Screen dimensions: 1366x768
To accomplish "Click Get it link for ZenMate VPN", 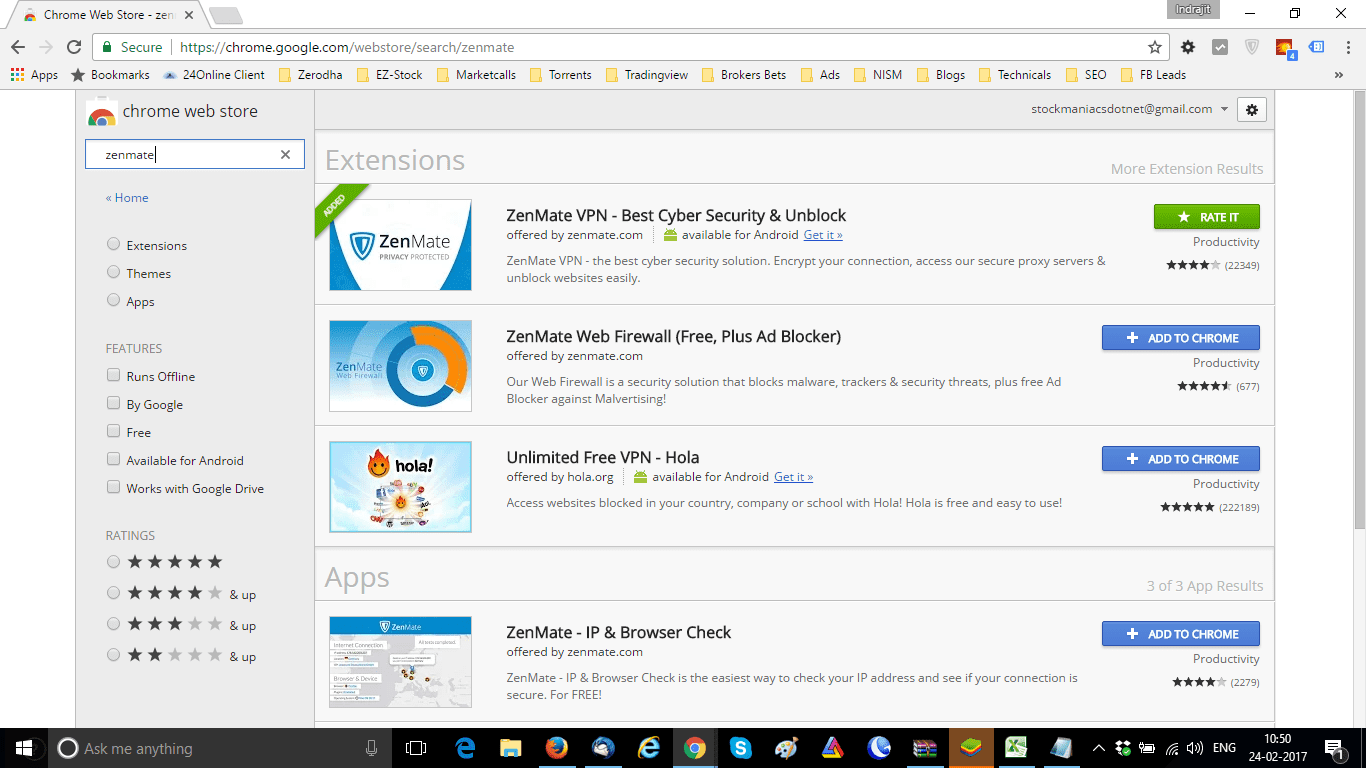I will click(823, 235).
